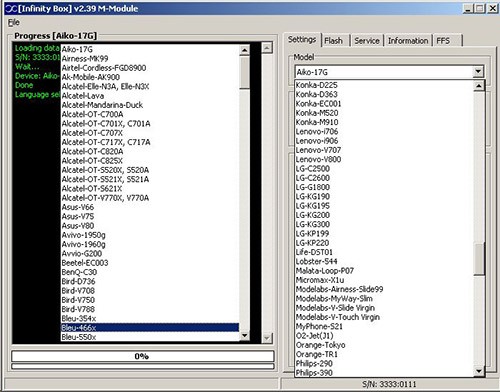The height and width of the screenshot is (392, 500).
Task: Select BenQ-C30 entry
Action: point(150,272)
